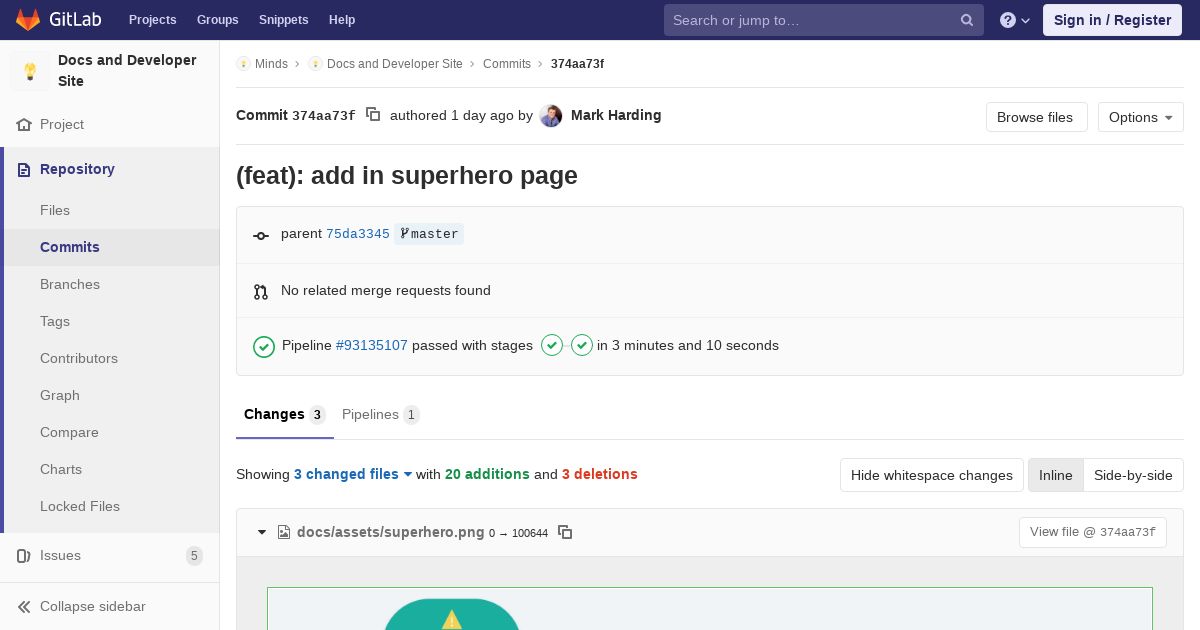
Task: Click the Repository file icon in sidebar
Action: [24, 169]
